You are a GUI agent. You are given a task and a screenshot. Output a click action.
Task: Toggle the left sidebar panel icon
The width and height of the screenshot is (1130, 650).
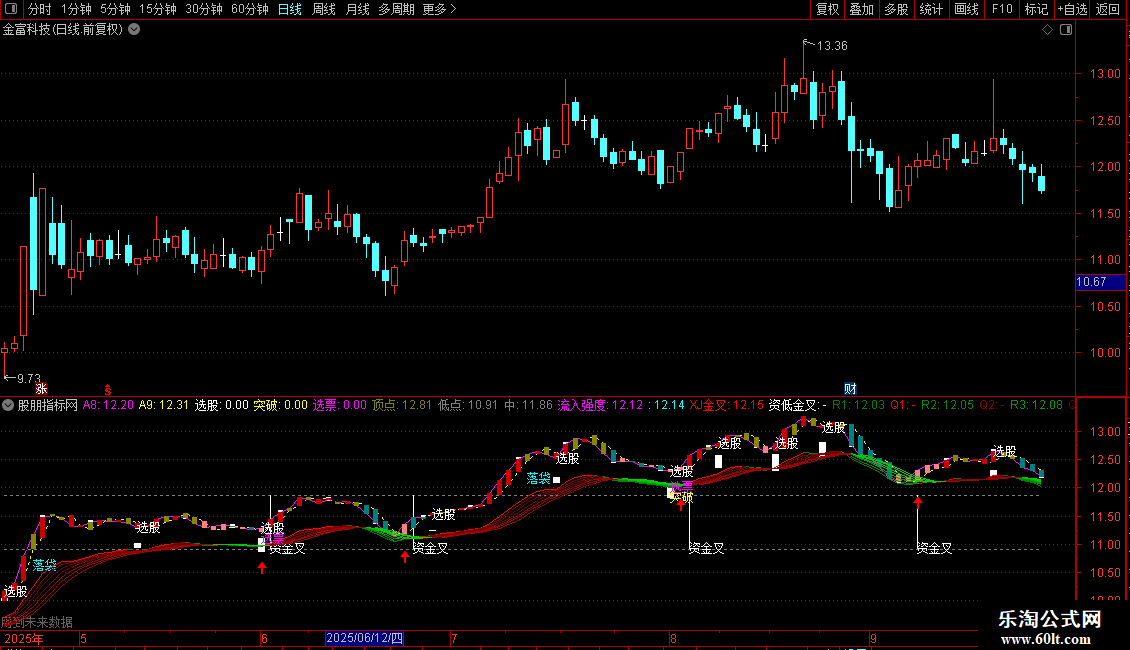11,9
